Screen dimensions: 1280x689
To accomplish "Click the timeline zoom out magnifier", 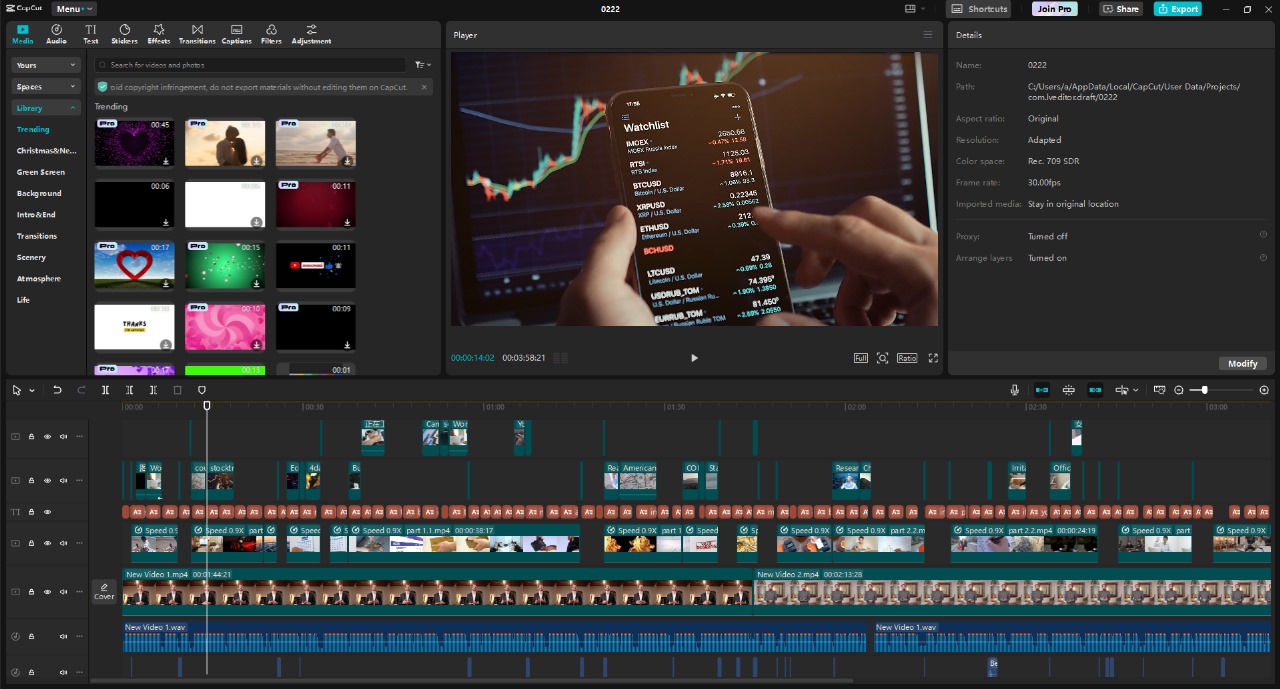I will [1179, 390].
